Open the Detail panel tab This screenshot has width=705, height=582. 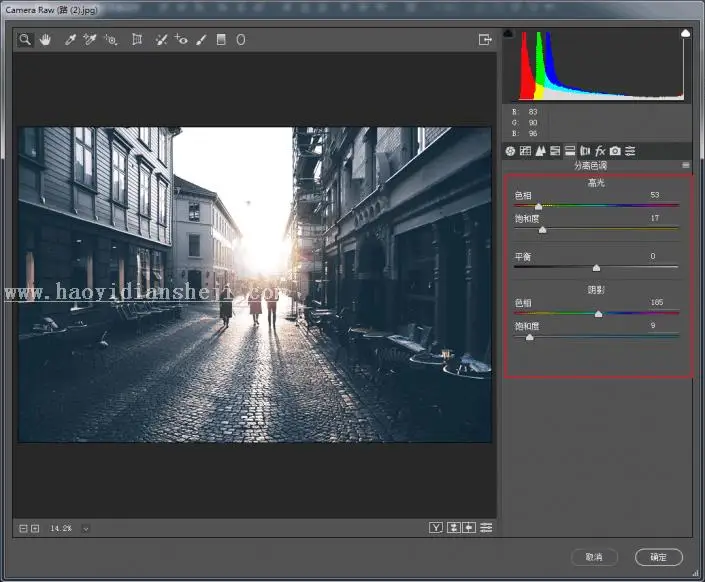click(x=540, y=151)
